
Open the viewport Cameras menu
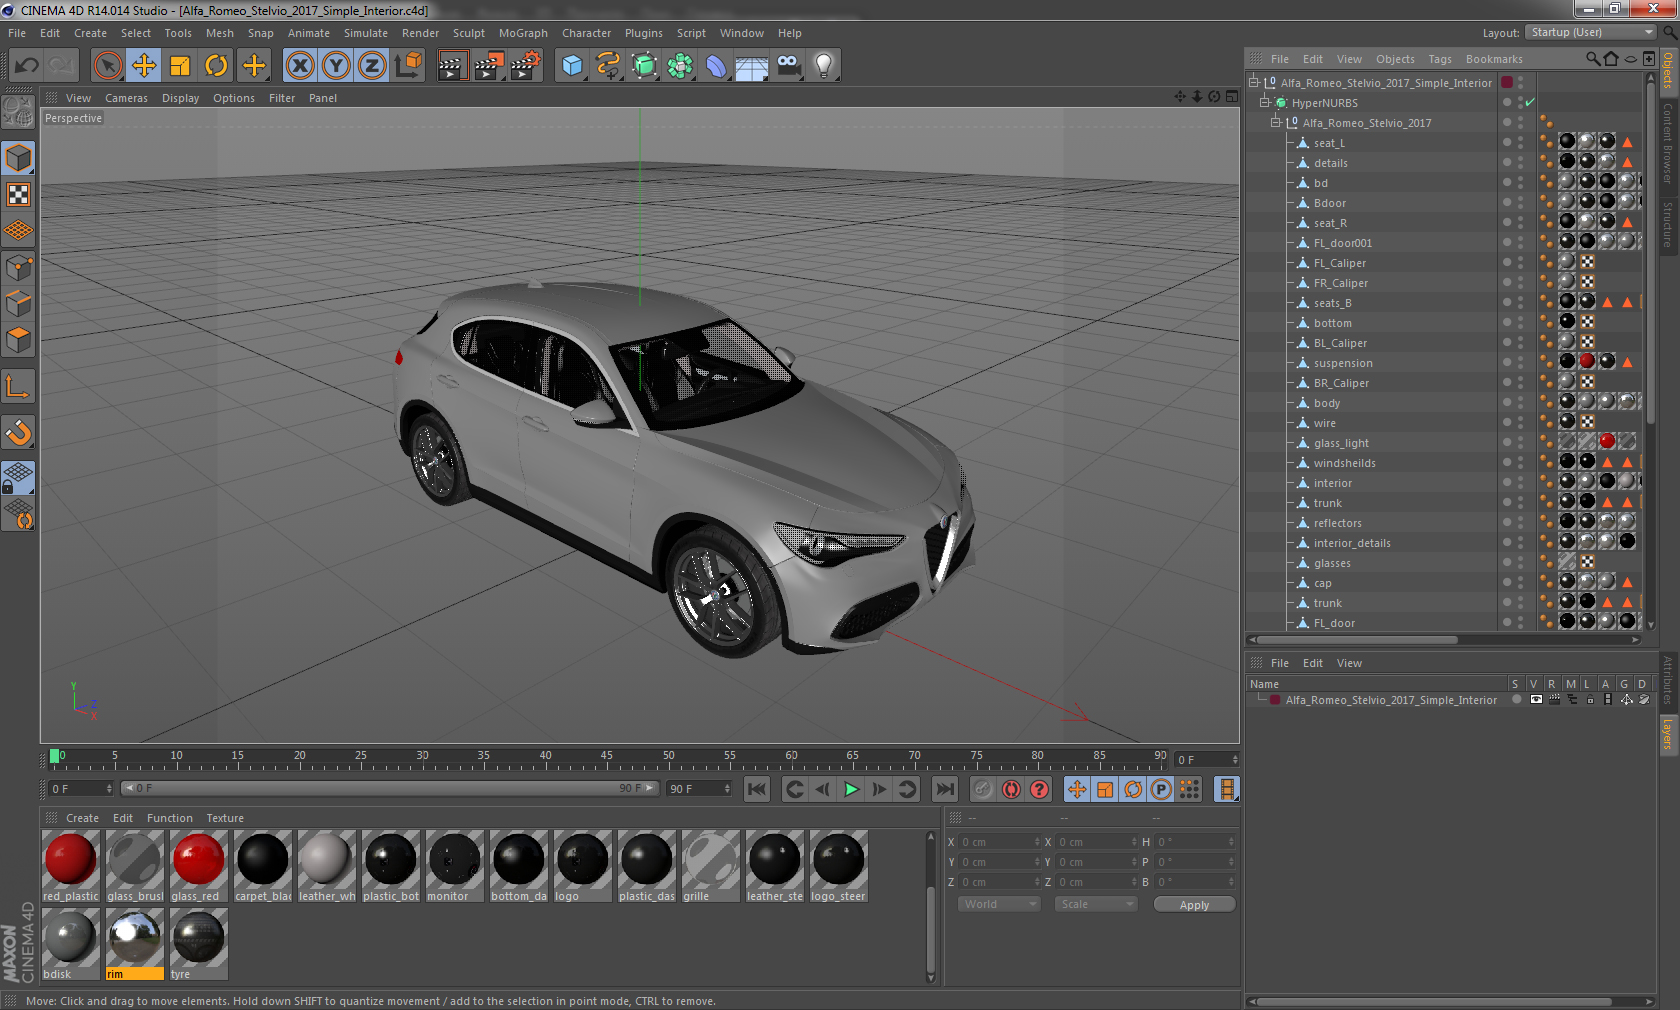click(126, 98)
